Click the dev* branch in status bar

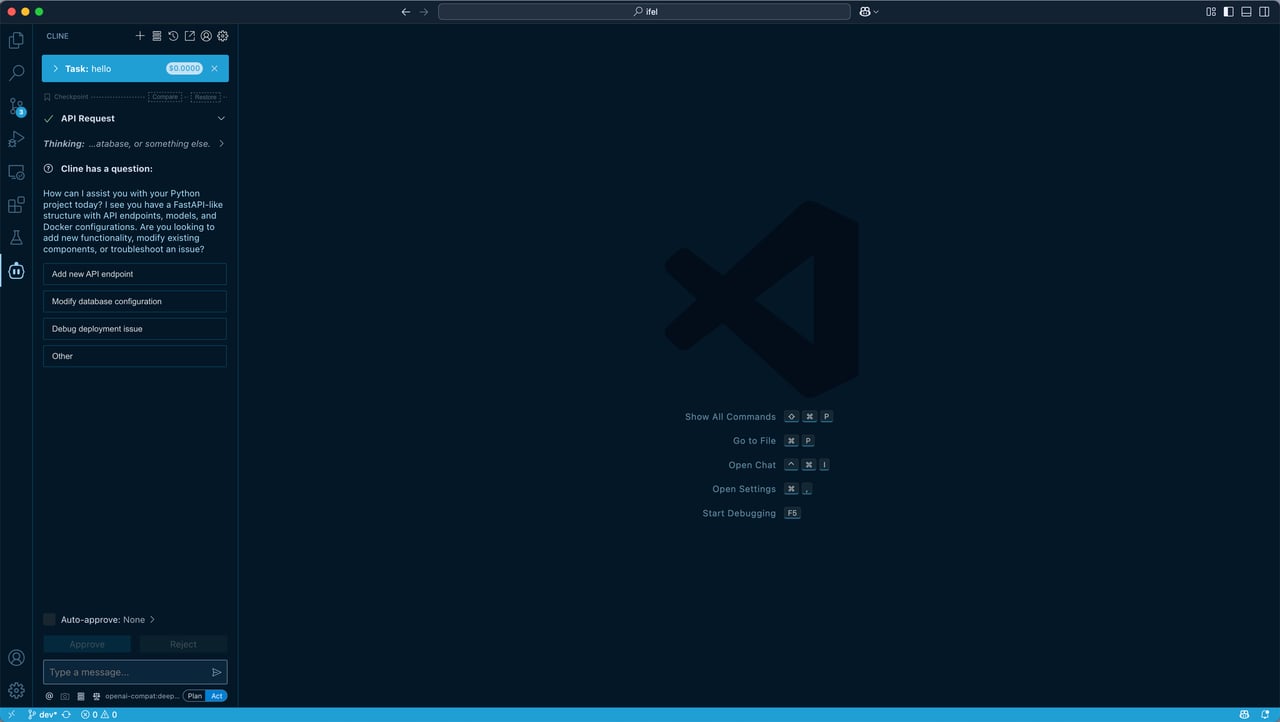pos(41,715)
